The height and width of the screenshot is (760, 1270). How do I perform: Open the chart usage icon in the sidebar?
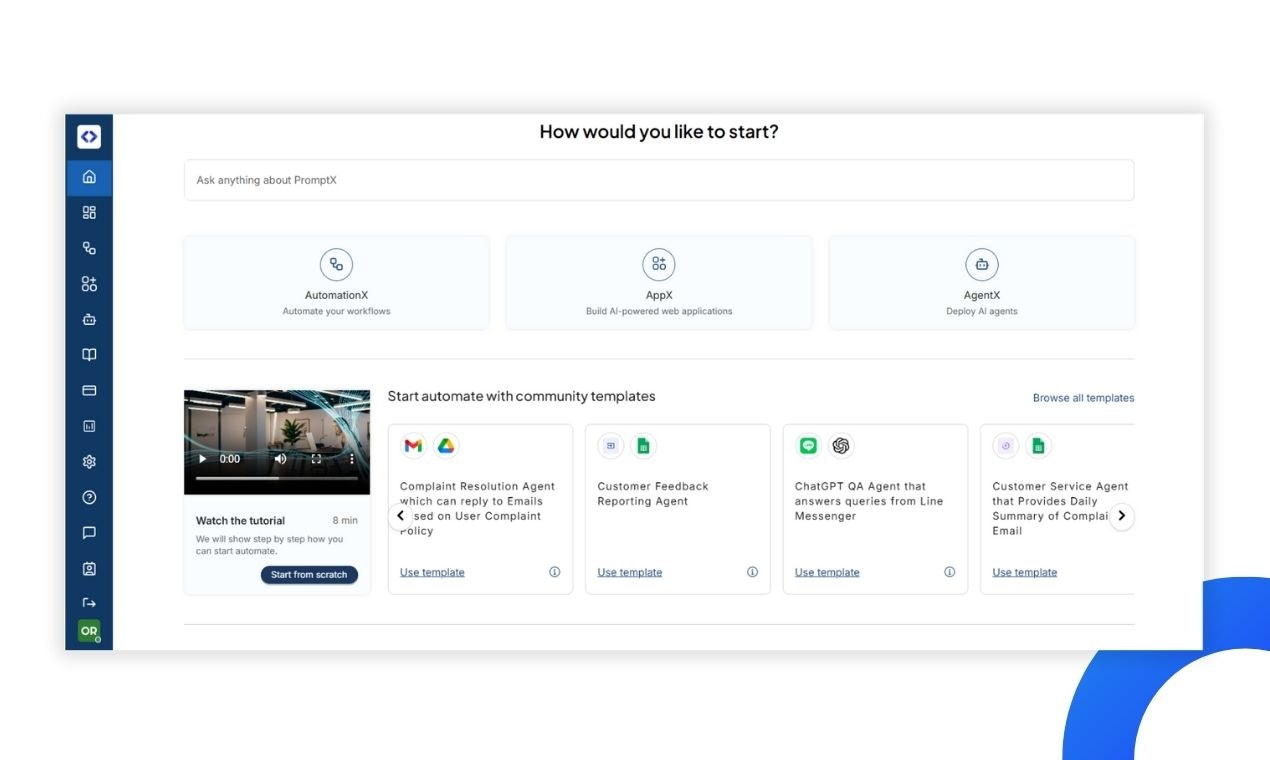point(89,426)
